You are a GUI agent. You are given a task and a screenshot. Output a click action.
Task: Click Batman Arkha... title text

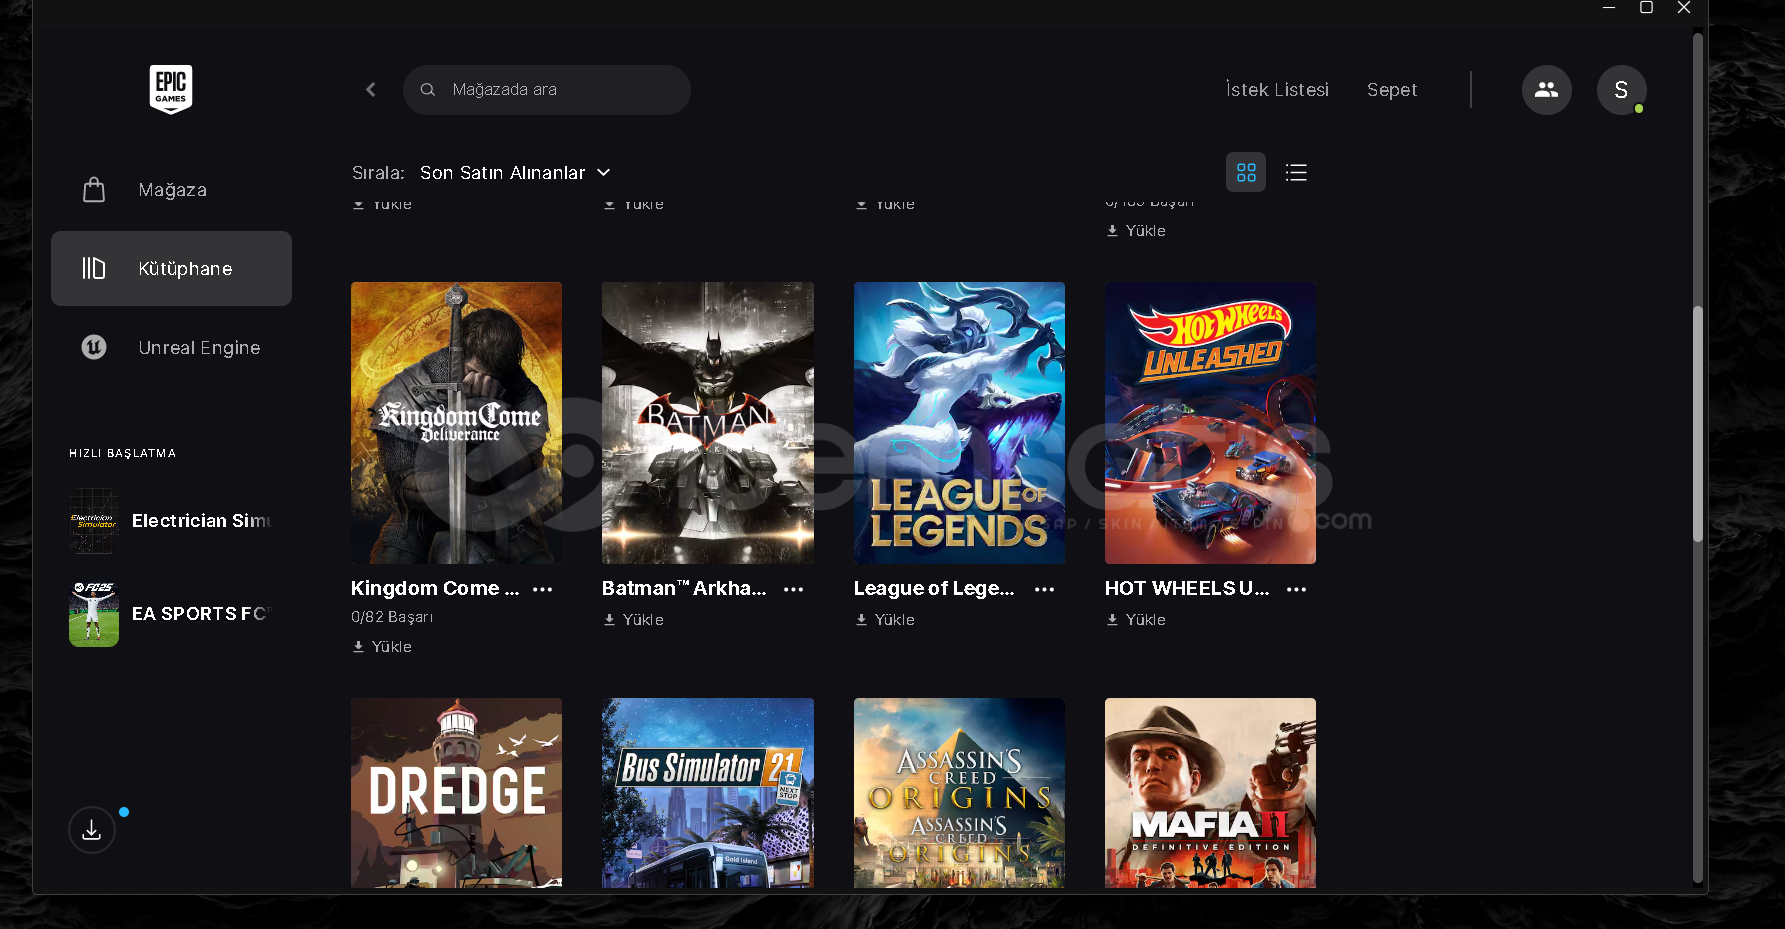pyautogui.click(x=684, y=589)
